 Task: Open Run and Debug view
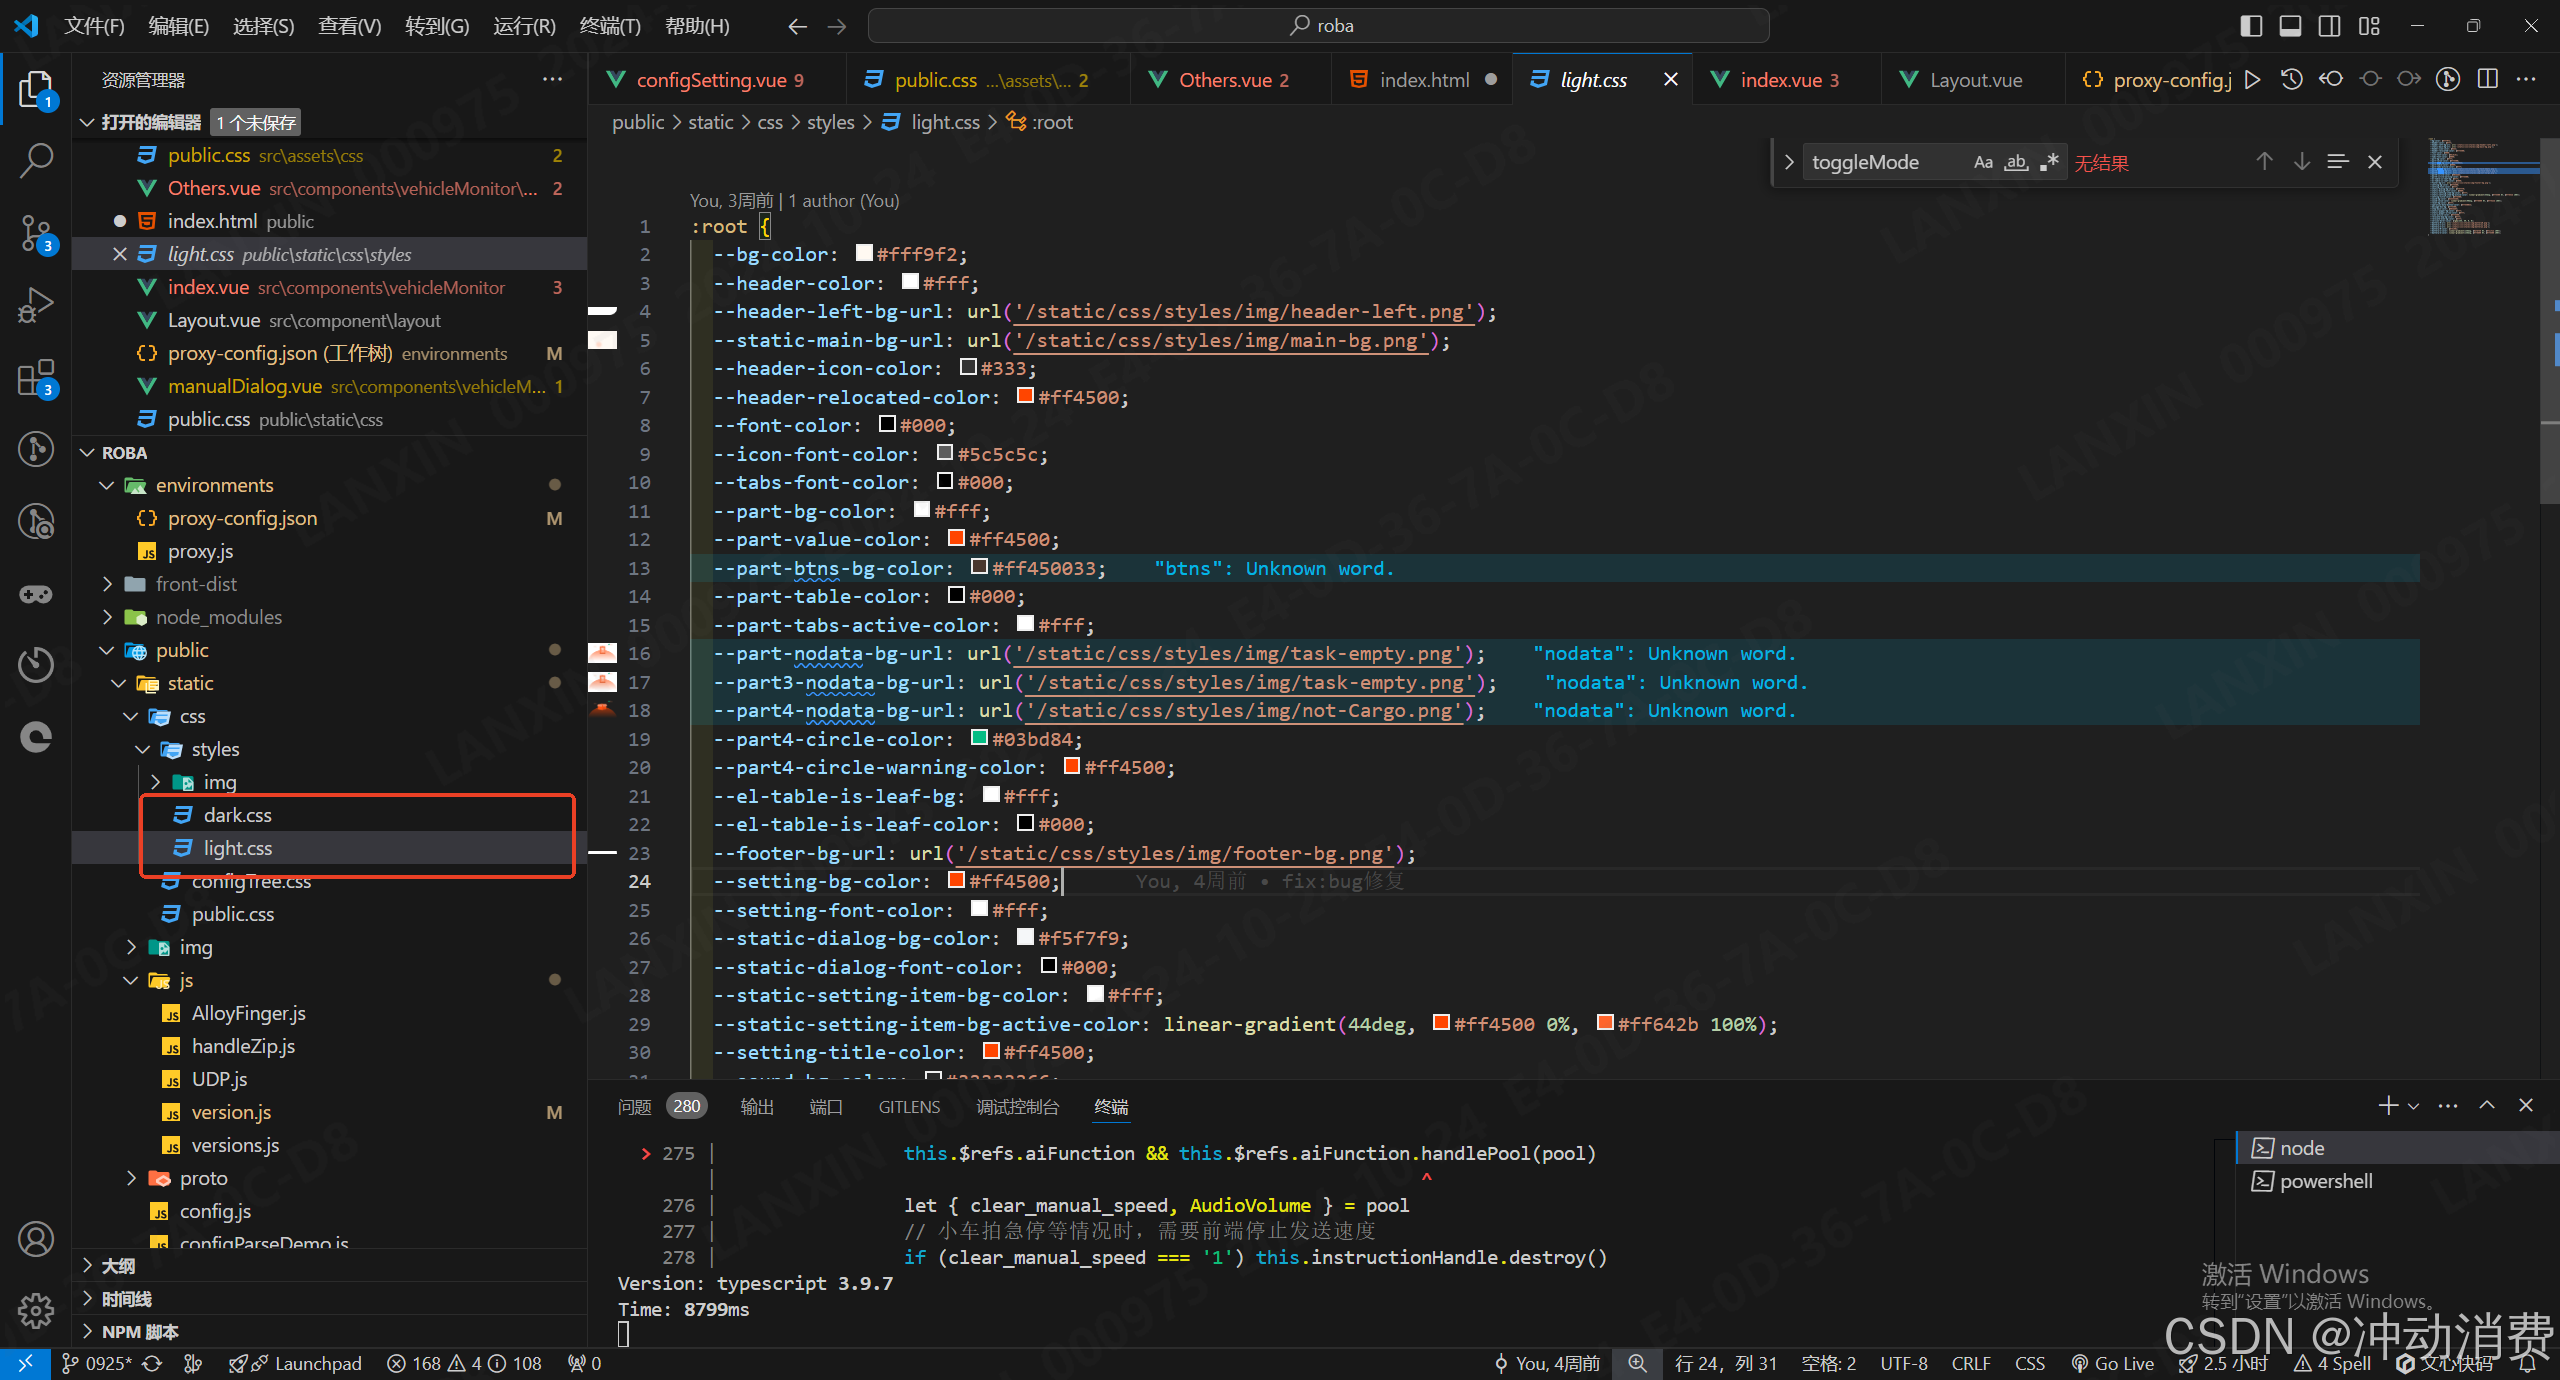pyautogui.click(x=36, y=305)
